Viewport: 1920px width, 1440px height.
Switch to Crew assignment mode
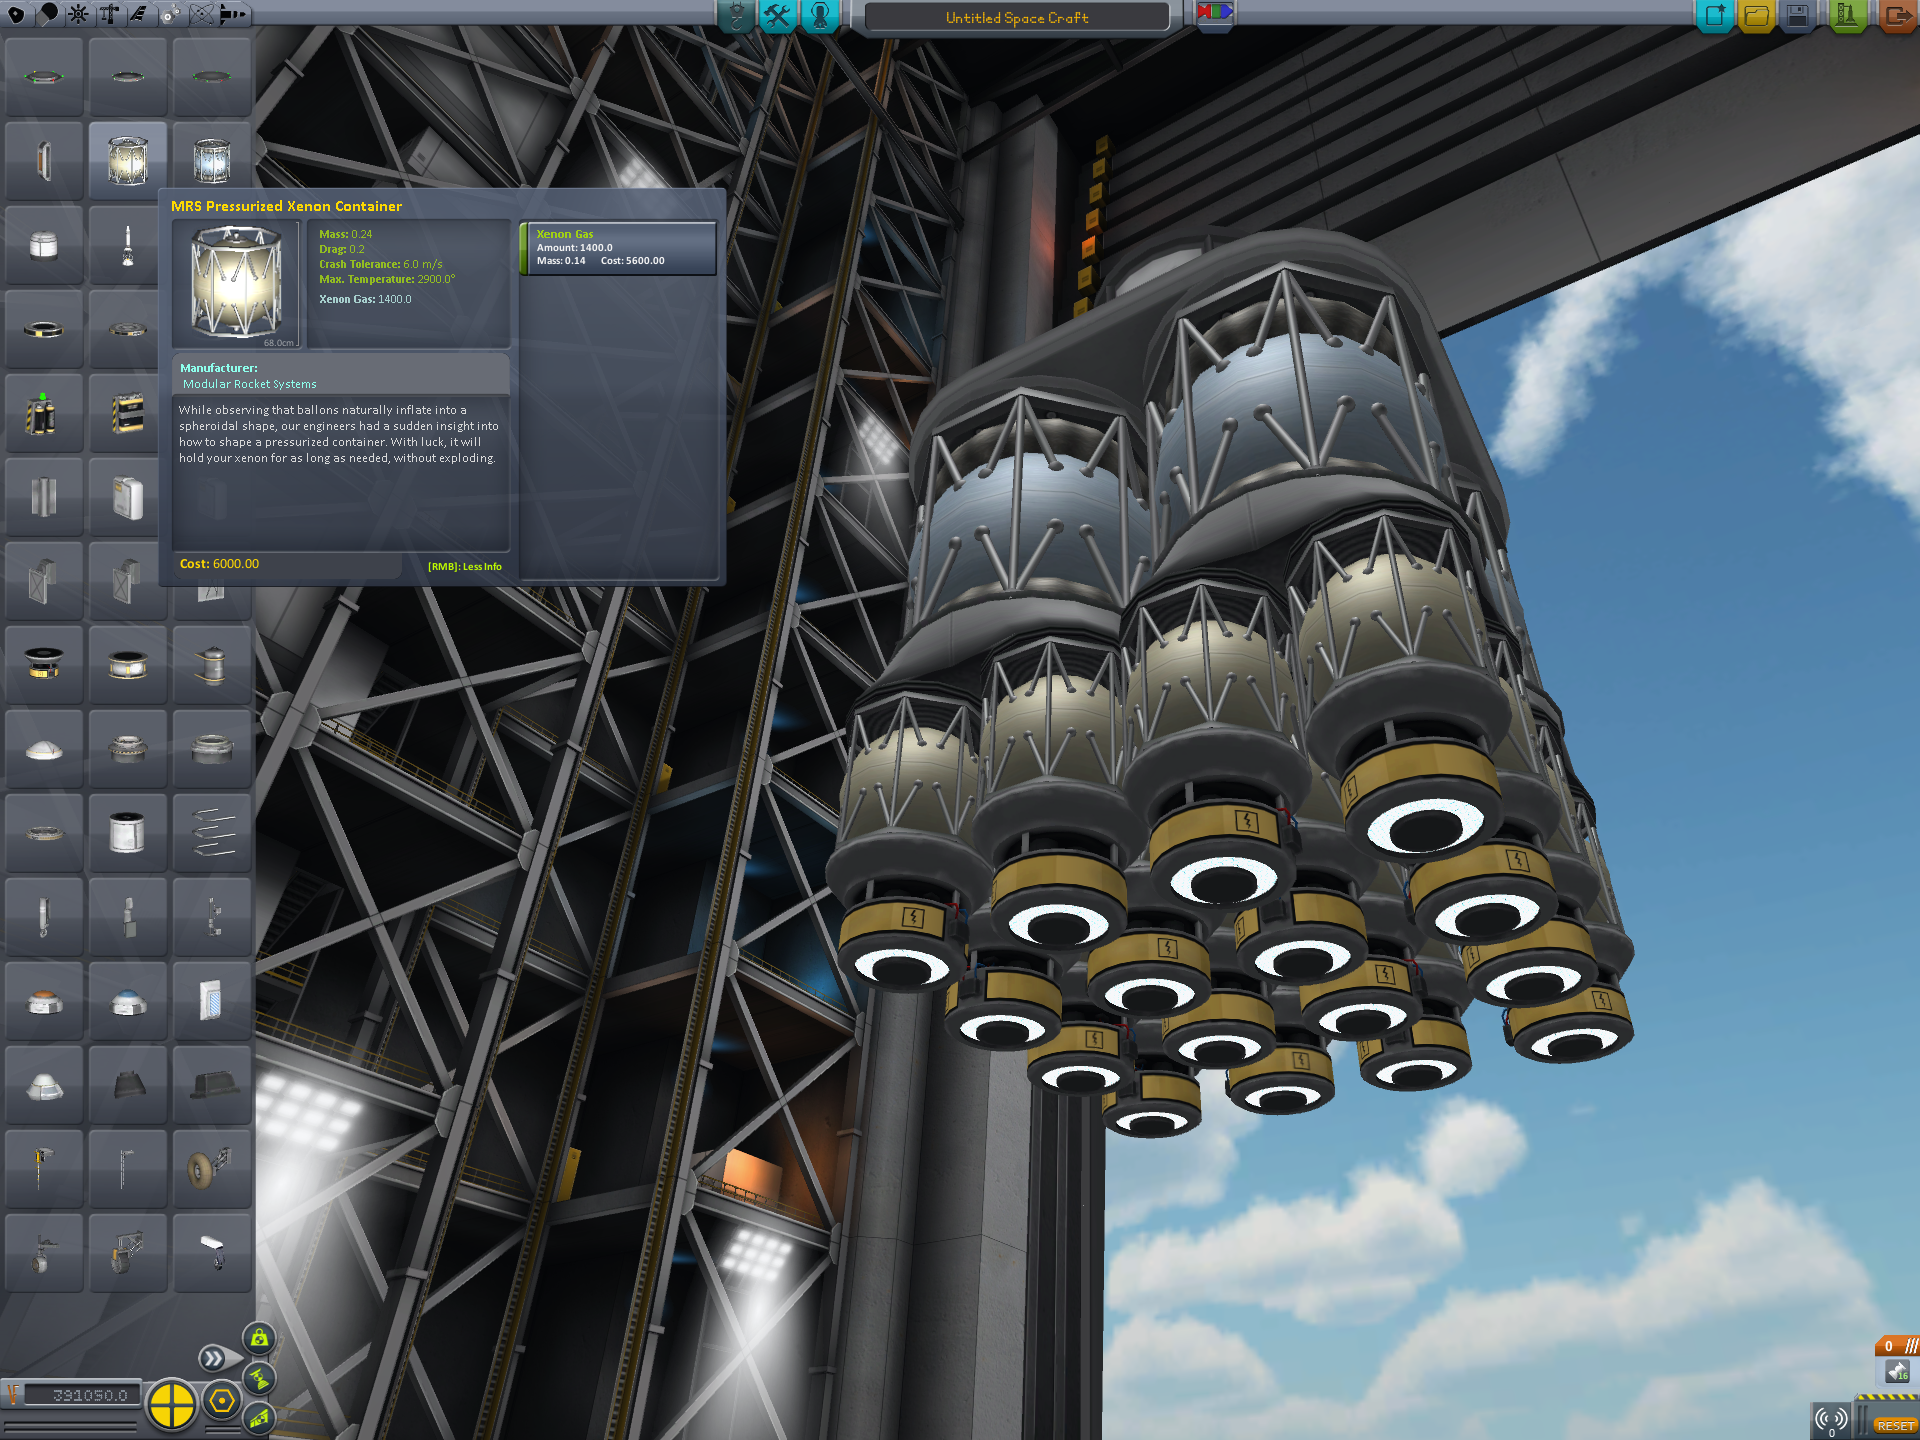820,16
